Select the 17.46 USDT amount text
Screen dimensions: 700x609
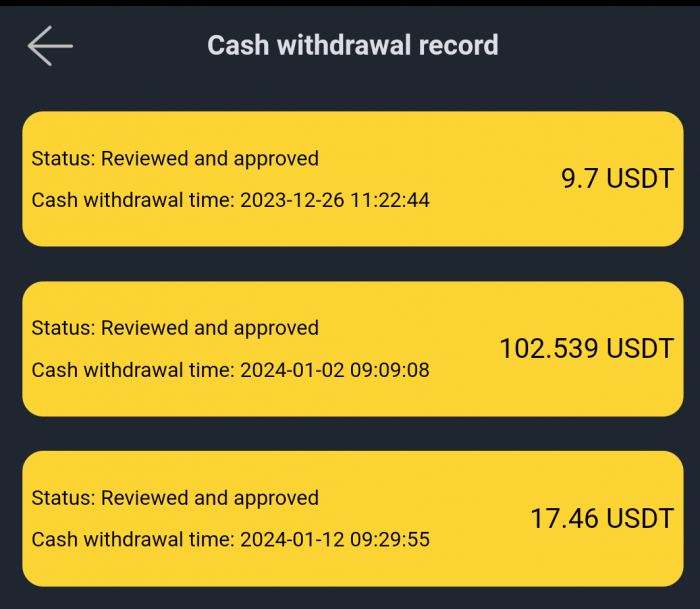tap(601, 519)
